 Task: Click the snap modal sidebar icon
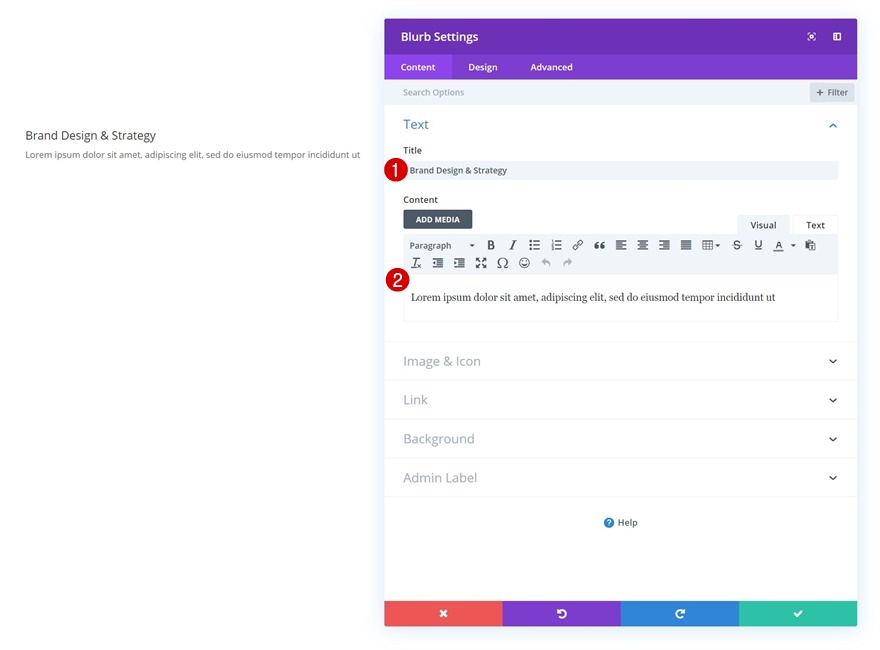click(837, 36)
